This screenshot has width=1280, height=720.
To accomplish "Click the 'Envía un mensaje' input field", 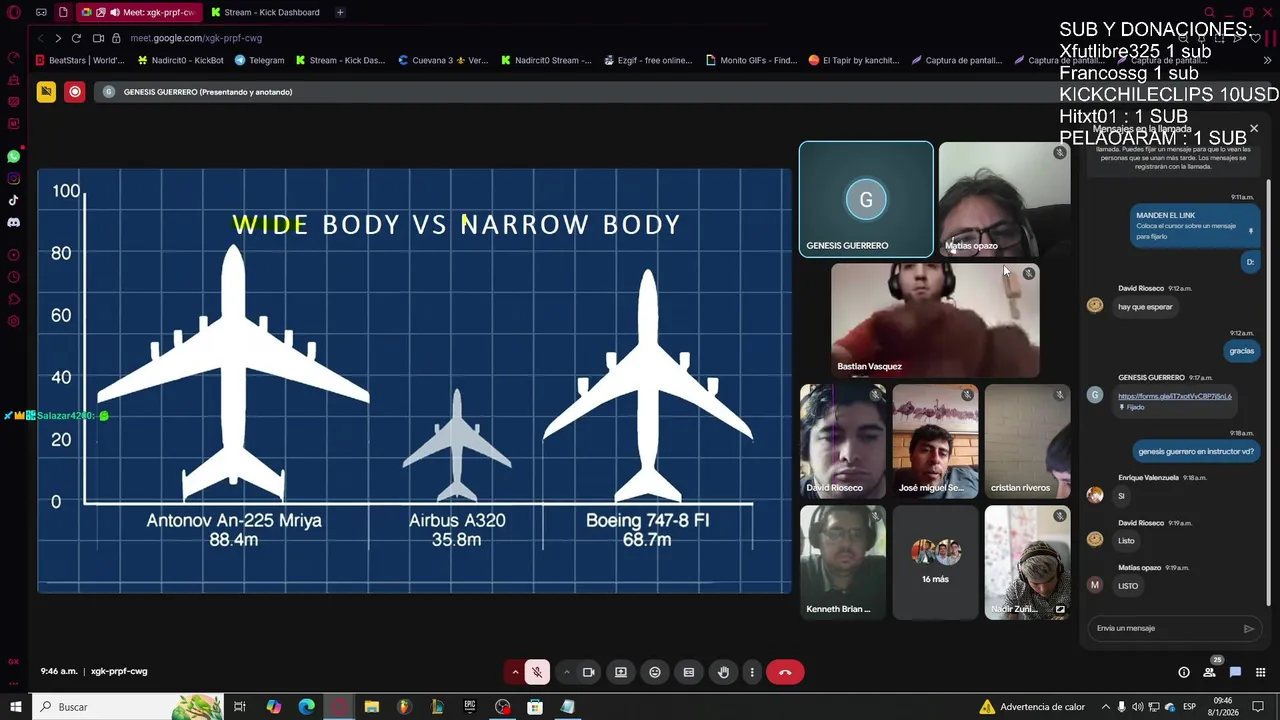I will point(1165,628).
